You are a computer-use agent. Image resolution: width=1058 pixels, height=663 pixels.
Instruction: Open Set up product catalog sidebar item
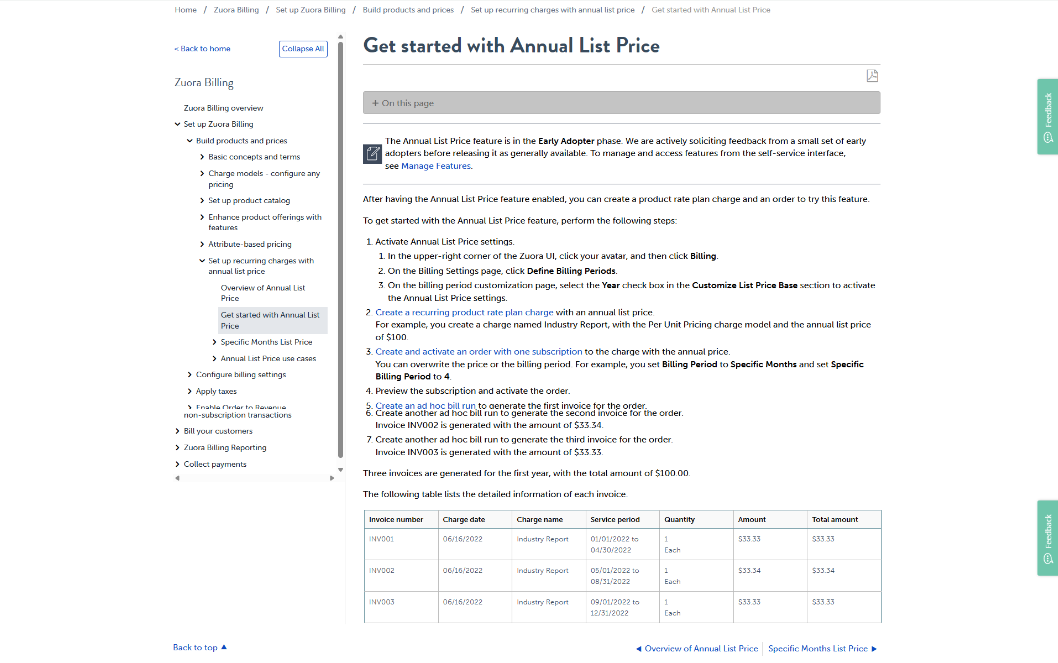249,200
